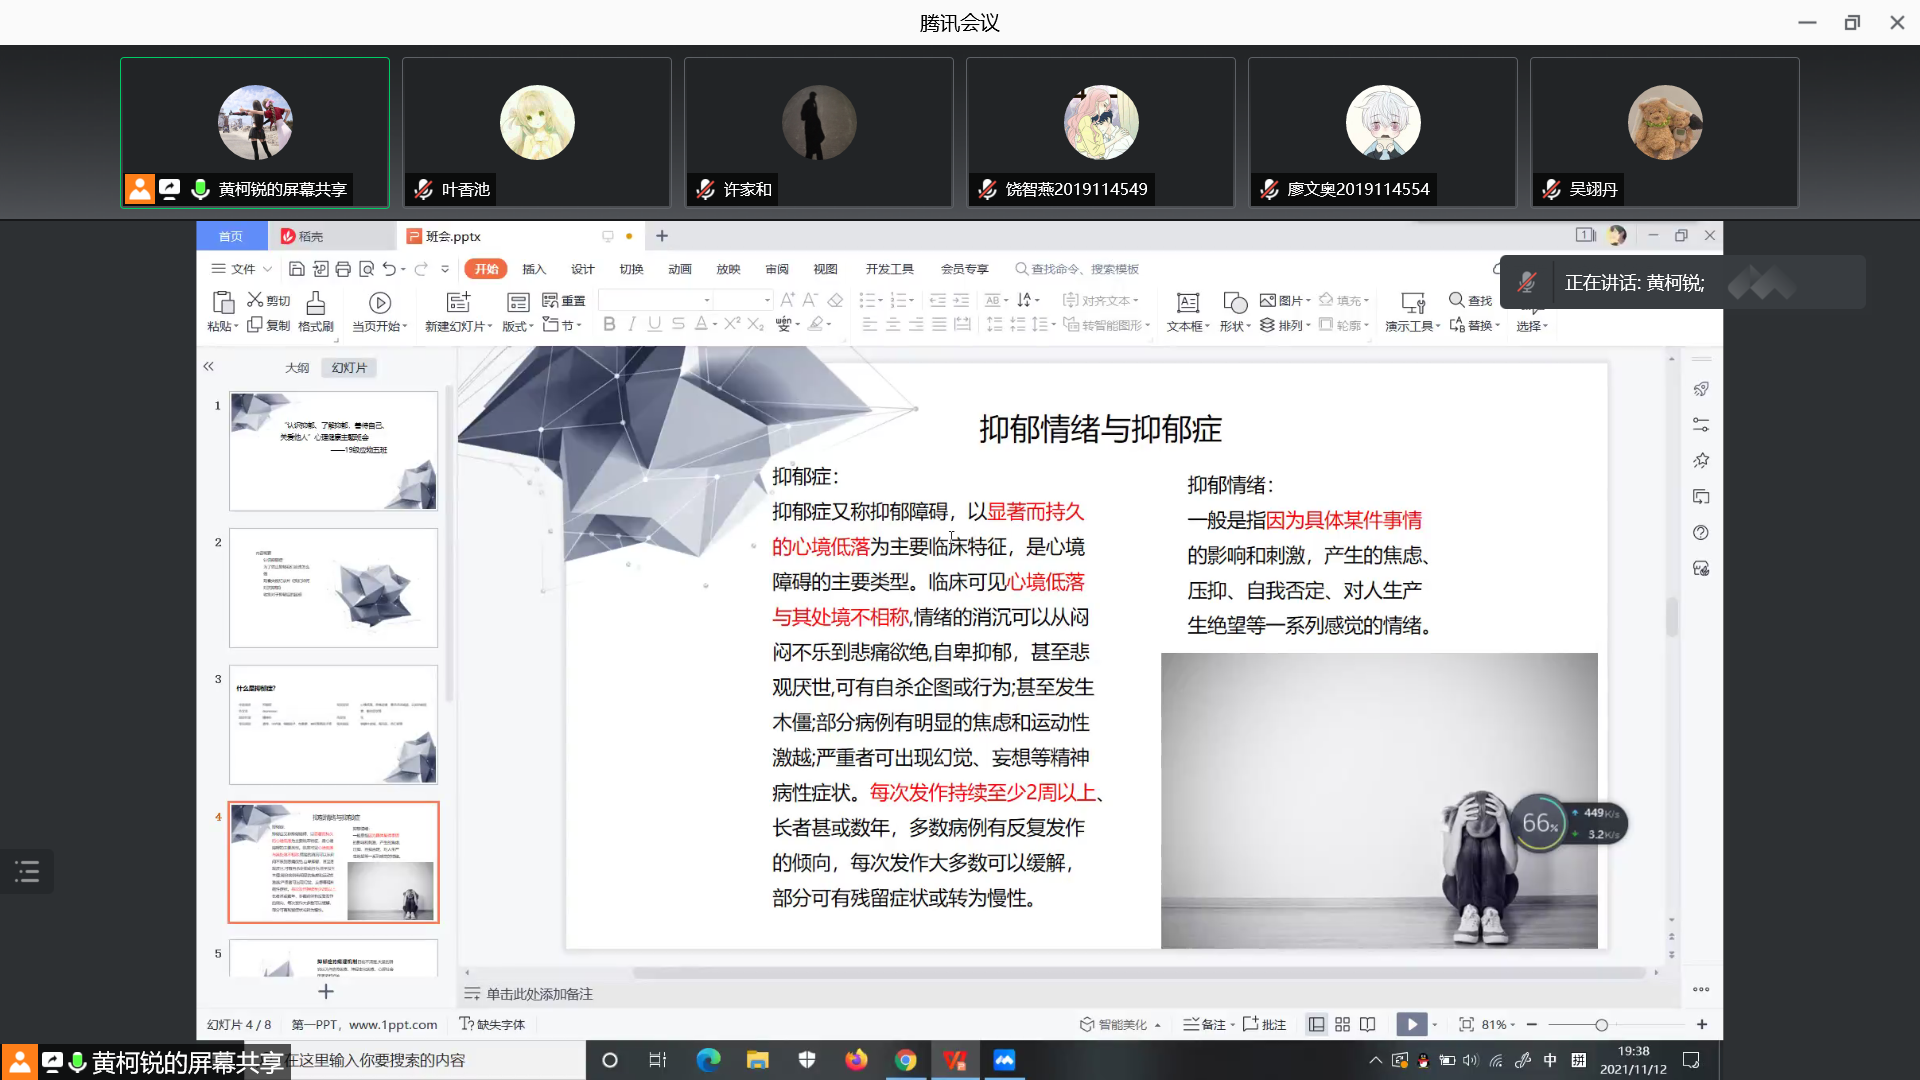This screenshot has width=1920, height=1080.
Task: Open the 81% zoom level dropdown
Action: (x=1499, y=1025)
